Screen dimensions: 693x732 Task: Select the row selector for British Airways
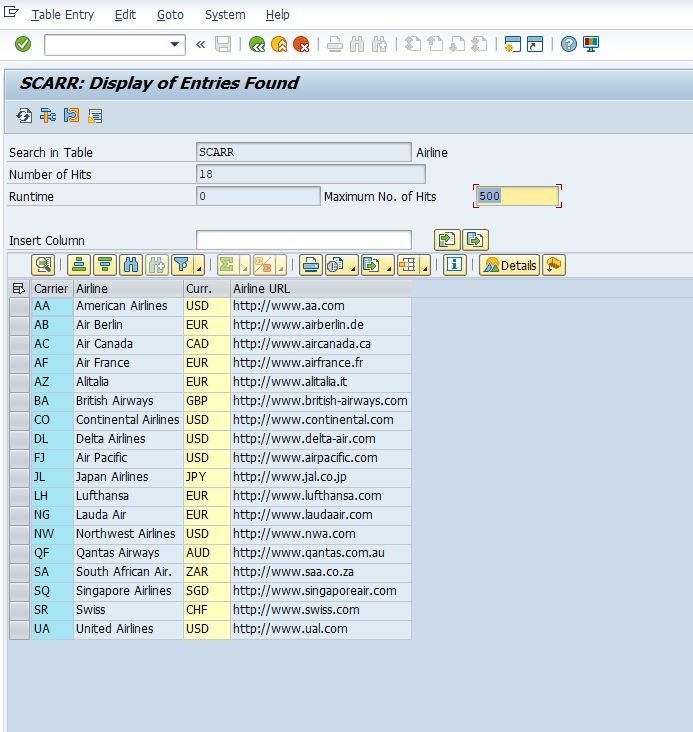(x=19, y=401)
